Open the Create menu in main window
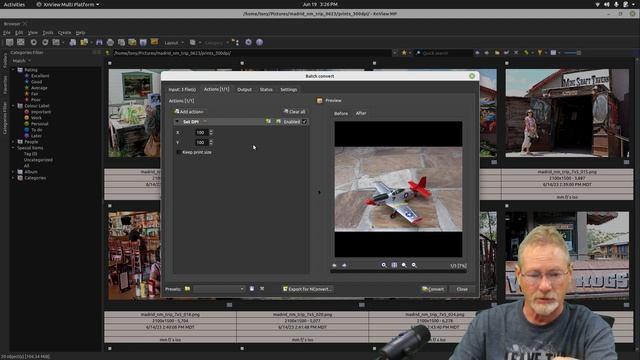Viewport: 640px width, 360px height. 64,33
